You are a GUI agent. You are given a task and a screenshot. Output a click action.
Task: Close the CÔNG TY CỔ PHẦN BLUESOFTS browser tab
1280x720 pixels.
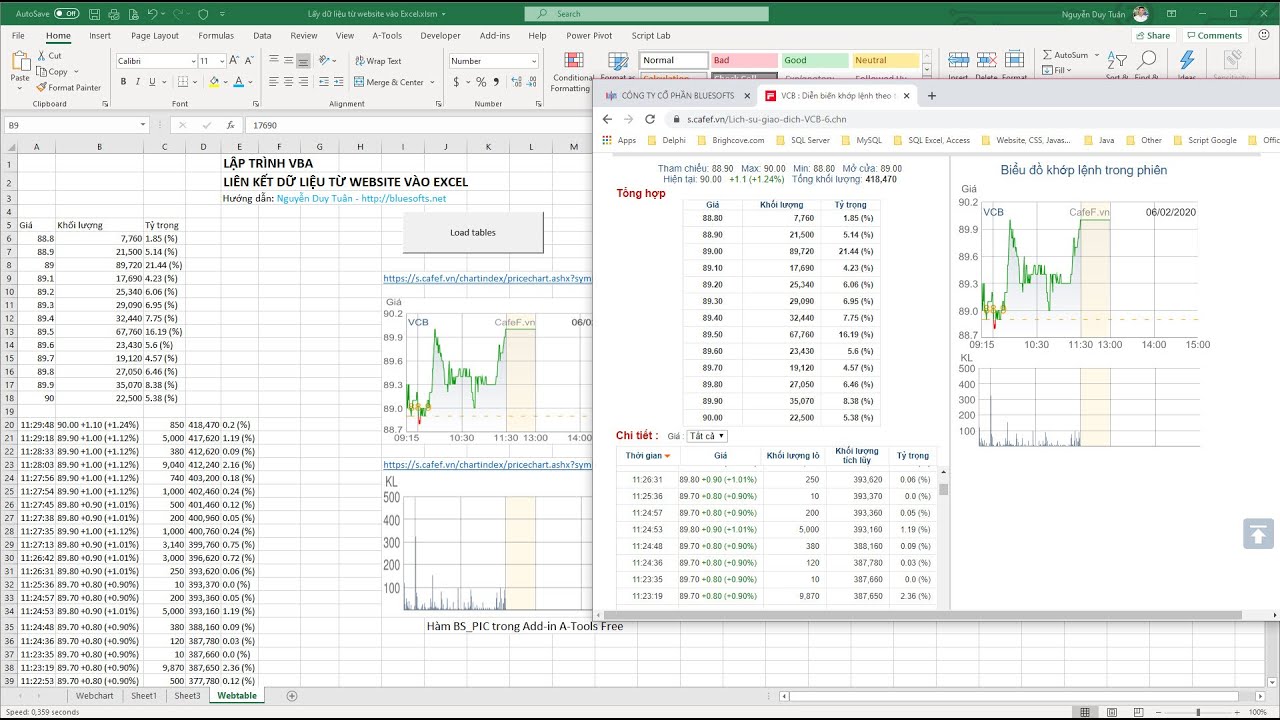click(x=745, y=96)
